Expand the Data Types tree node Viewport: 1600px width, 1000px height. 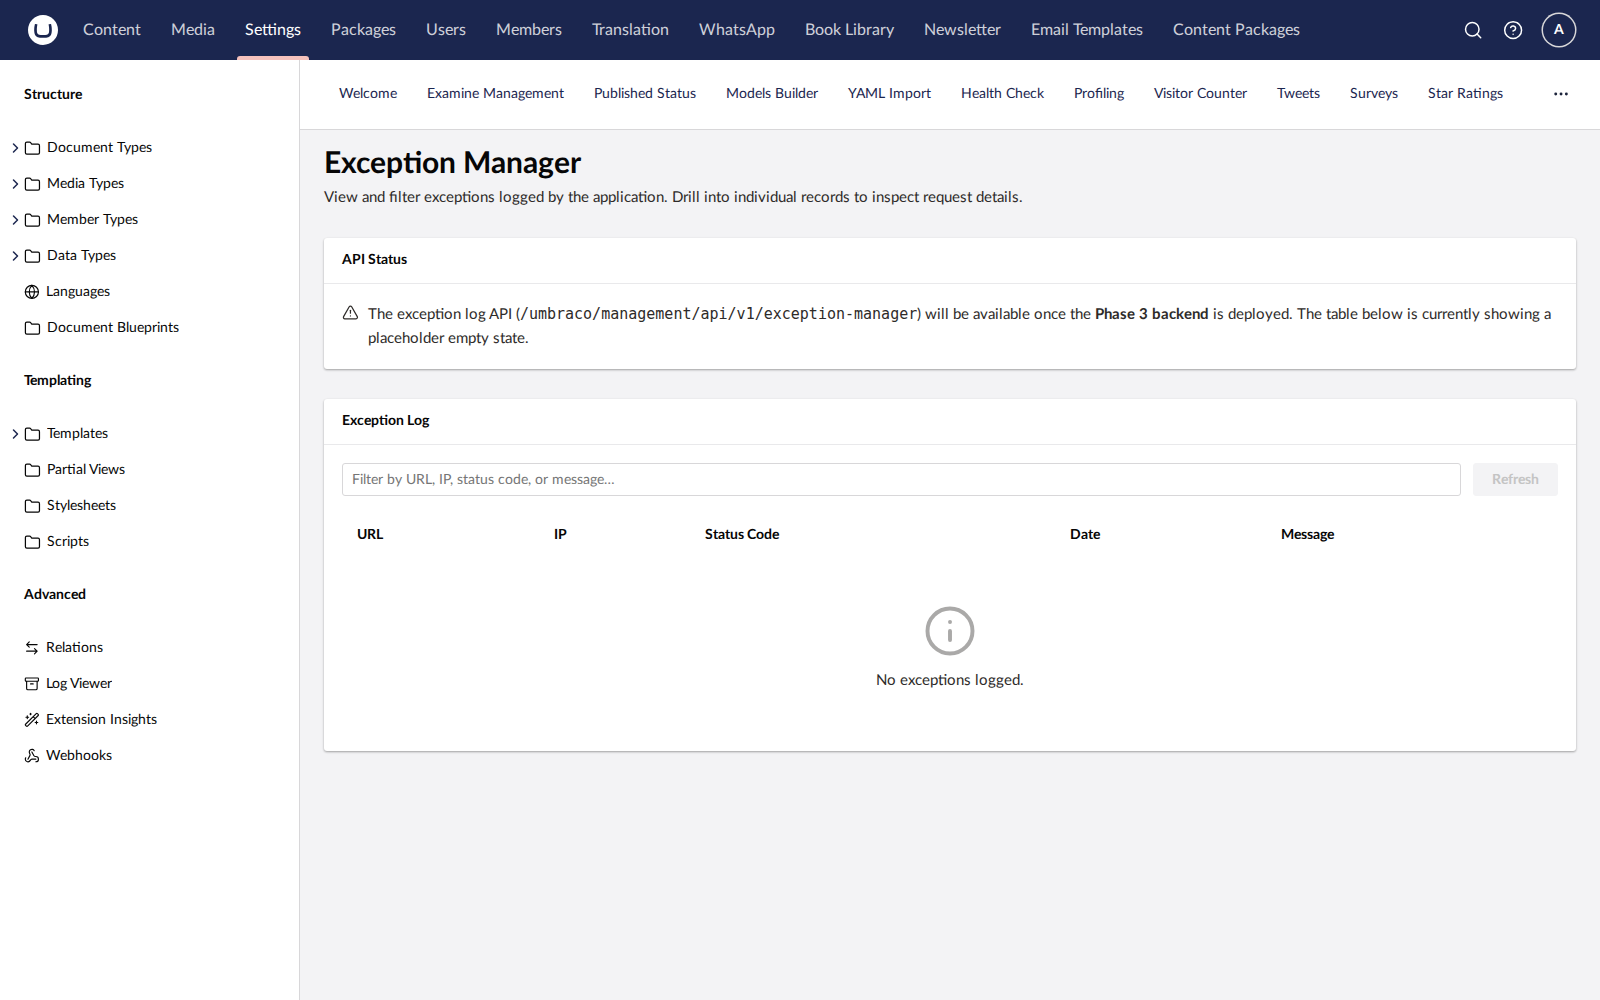(15, 256)
